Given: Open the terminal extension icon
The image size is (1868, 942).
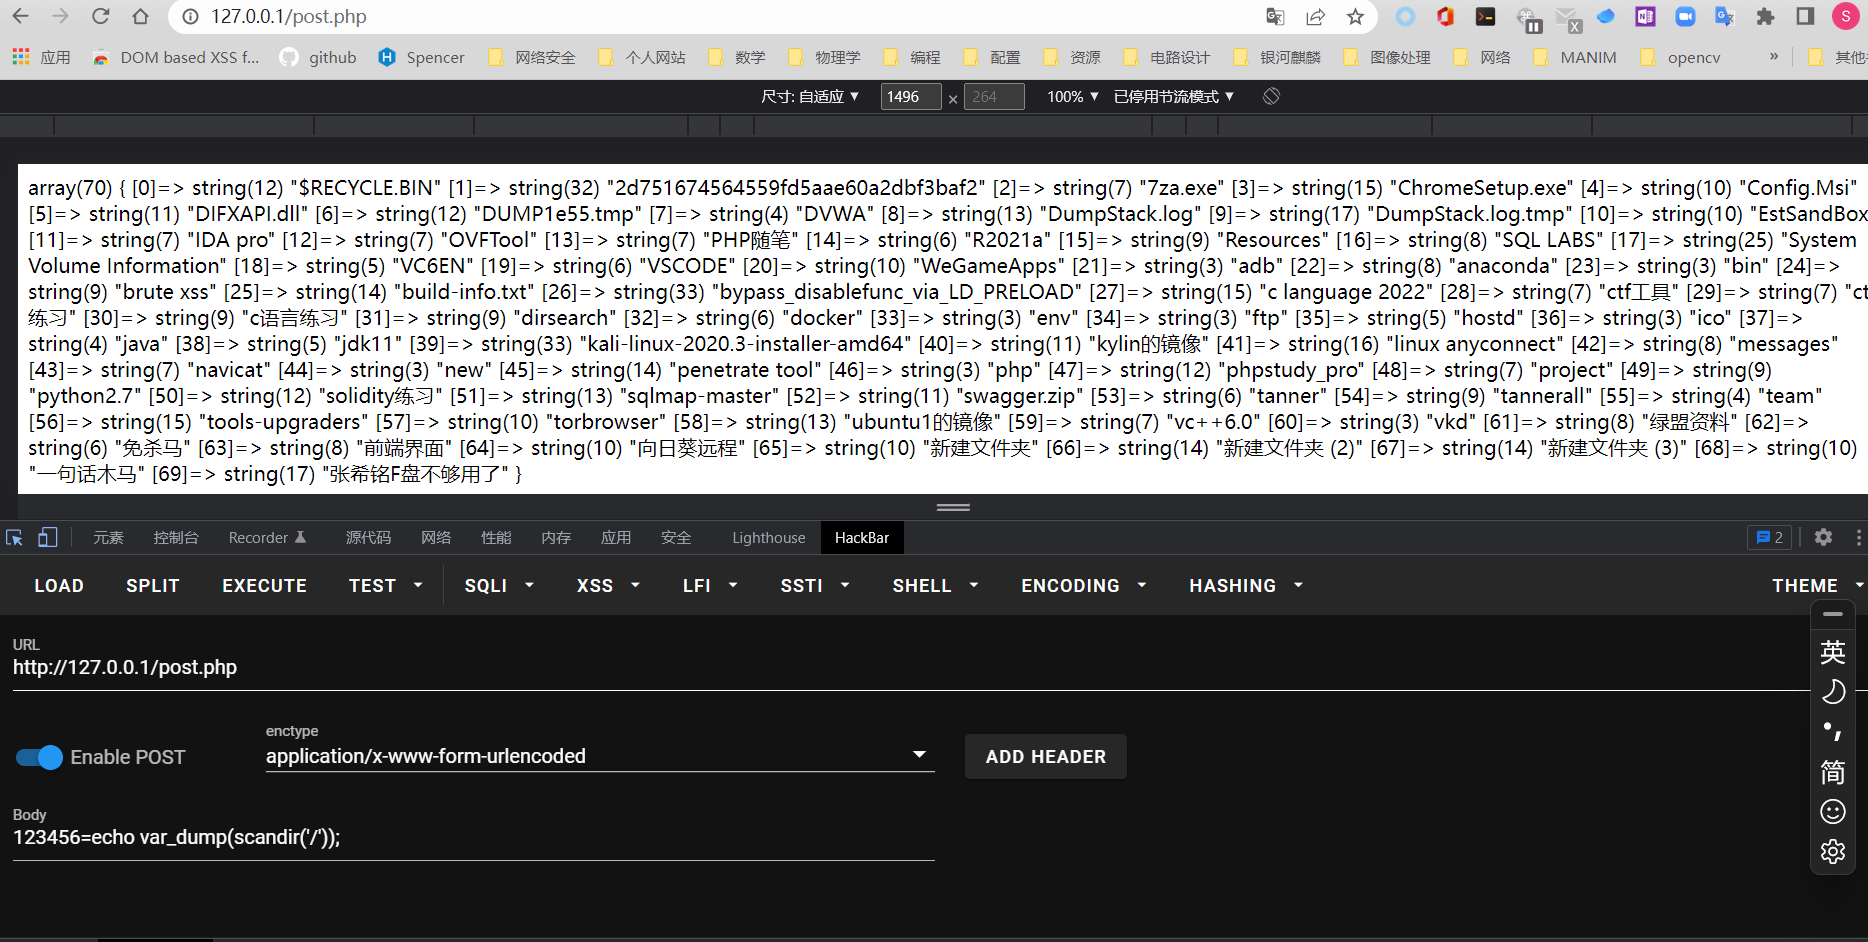Looking at the screenshot, I should 1485,16.
